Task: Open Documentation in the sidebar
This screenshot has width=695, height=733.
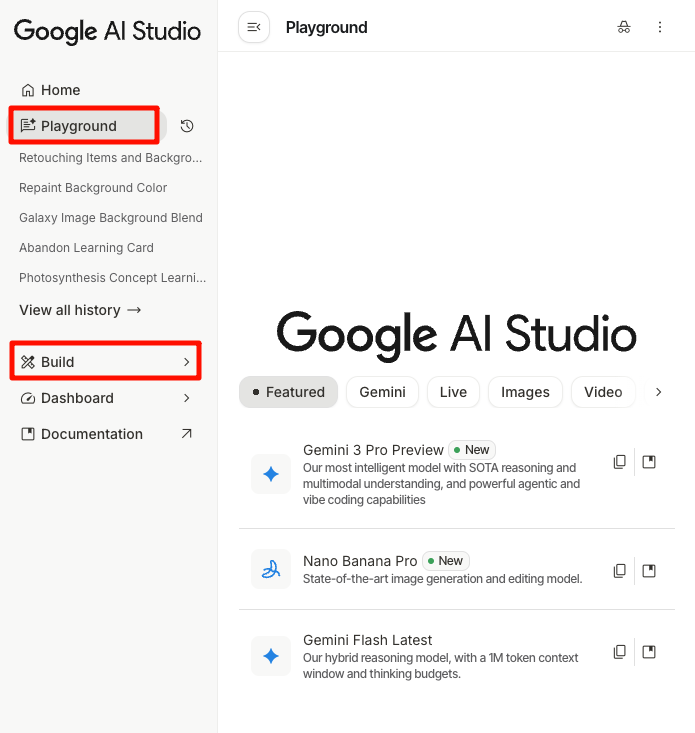Action: [92, 434]
